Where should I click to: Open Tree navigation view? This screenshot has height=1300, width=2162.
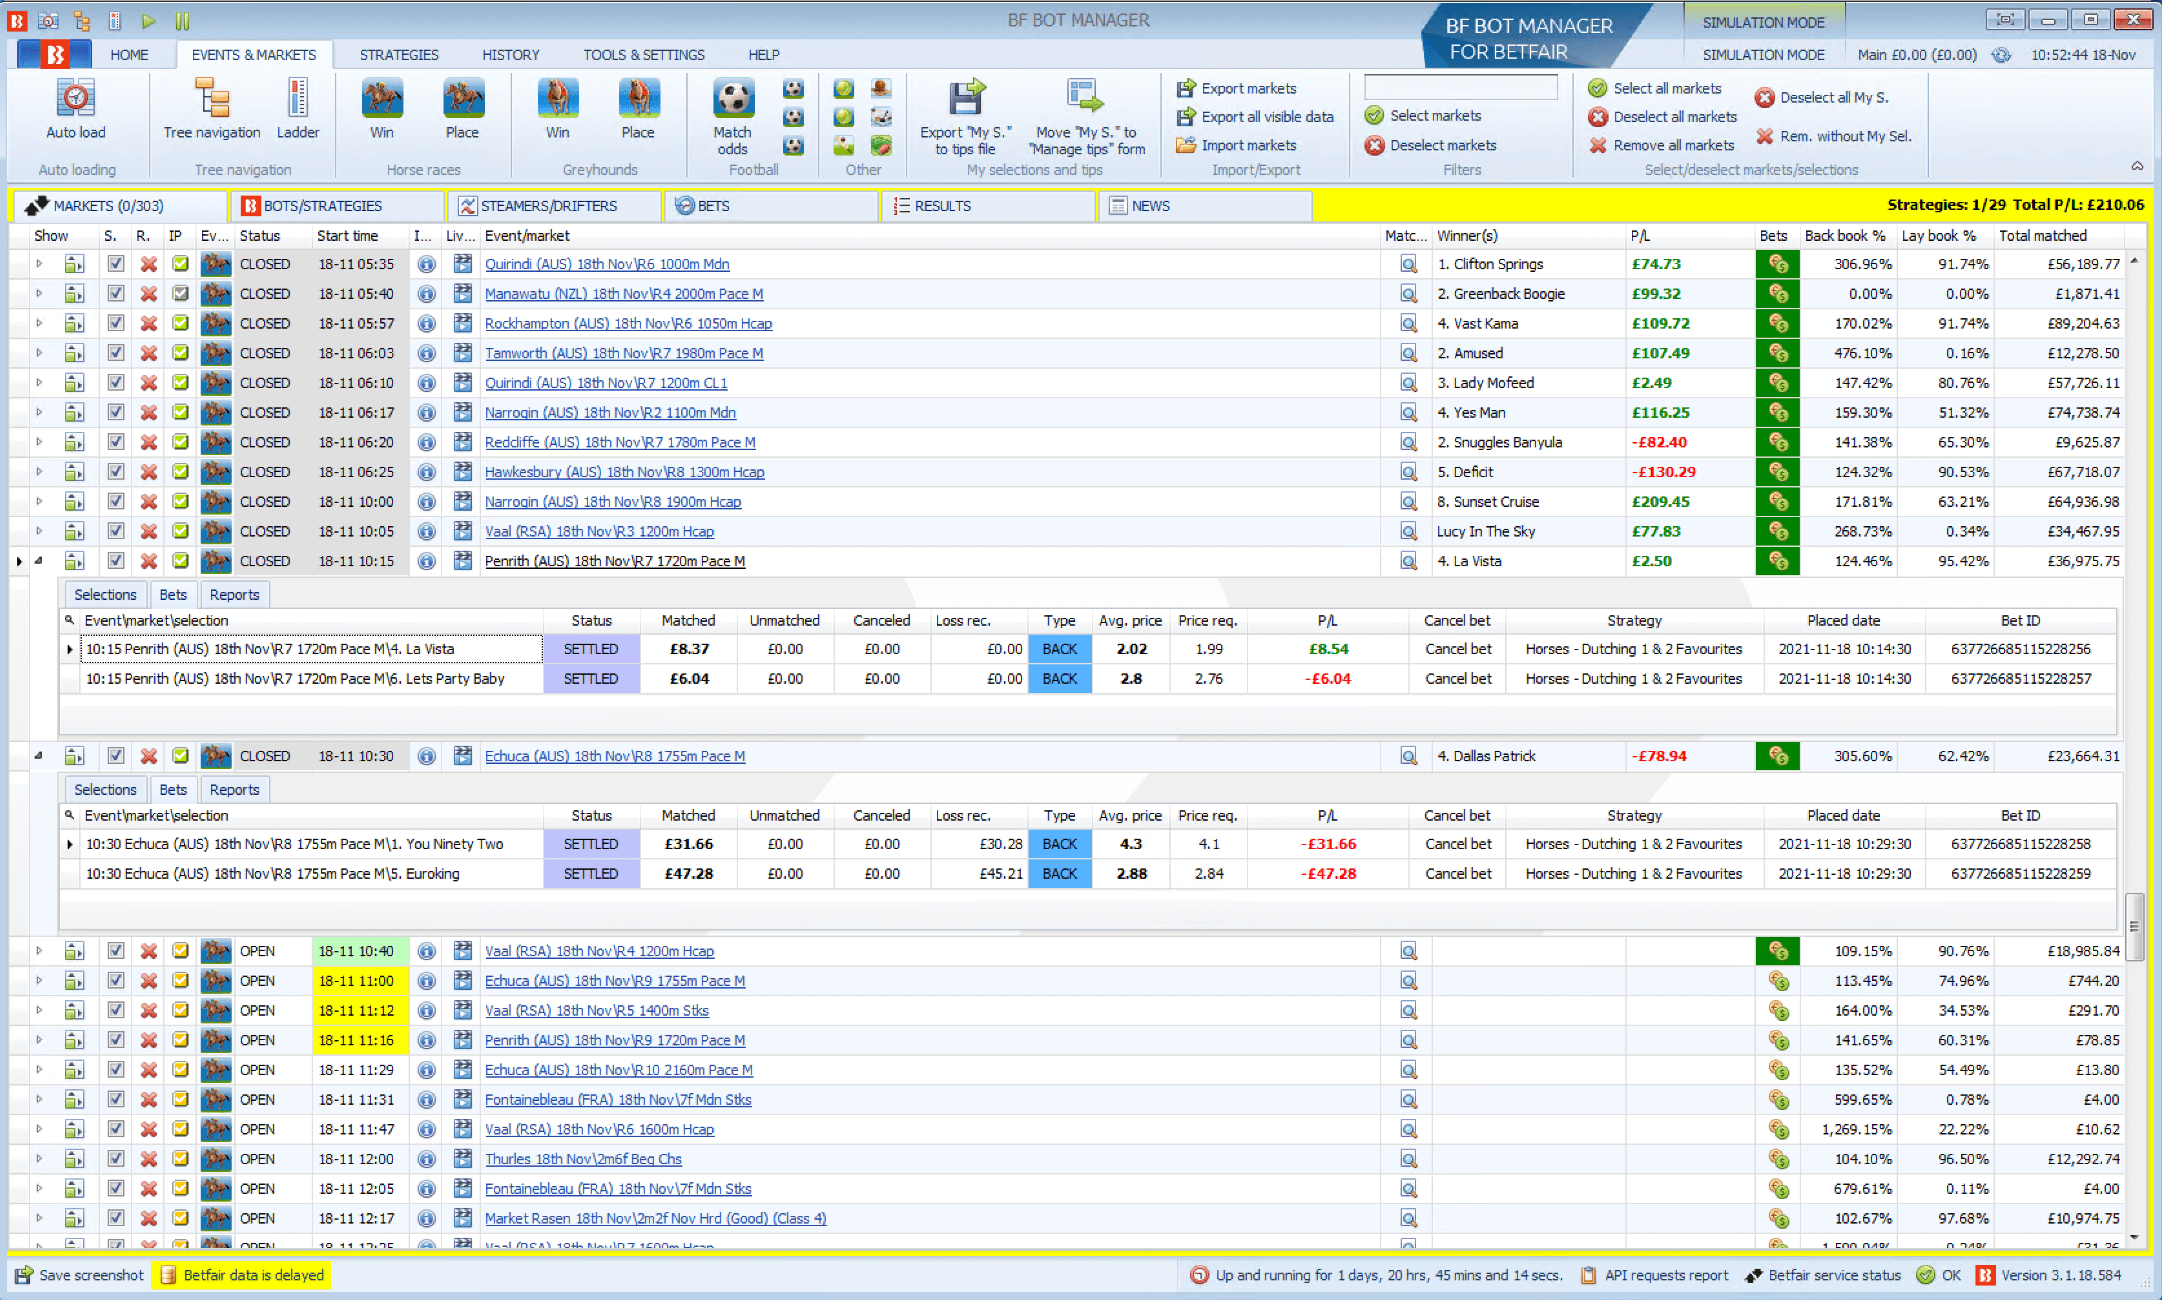tap(212, 108)
